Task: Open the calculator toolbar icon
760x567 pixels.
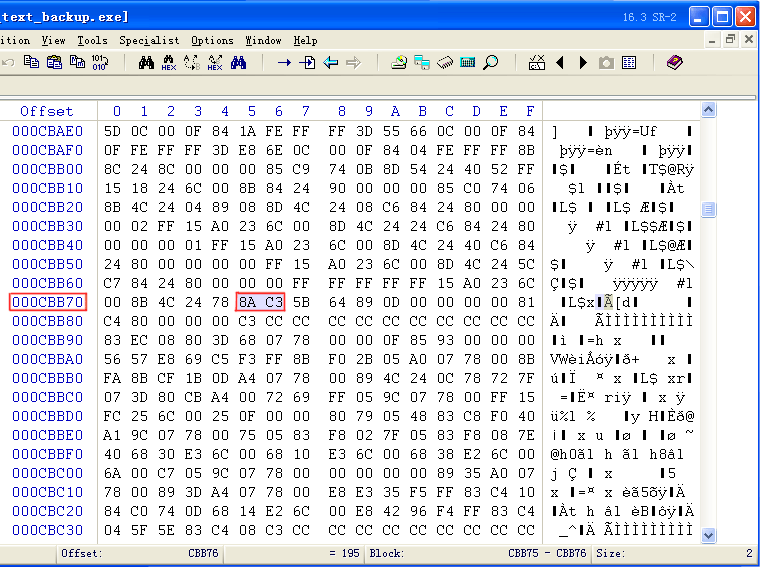Action: coord(467,62)
